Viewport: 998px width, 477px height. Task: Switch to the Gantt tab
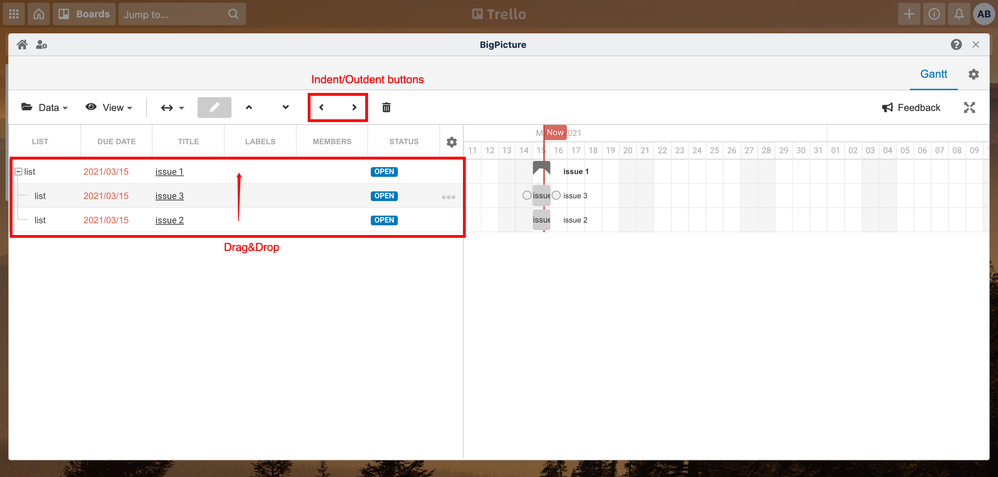pyautogui.click(x=934, y=74)
